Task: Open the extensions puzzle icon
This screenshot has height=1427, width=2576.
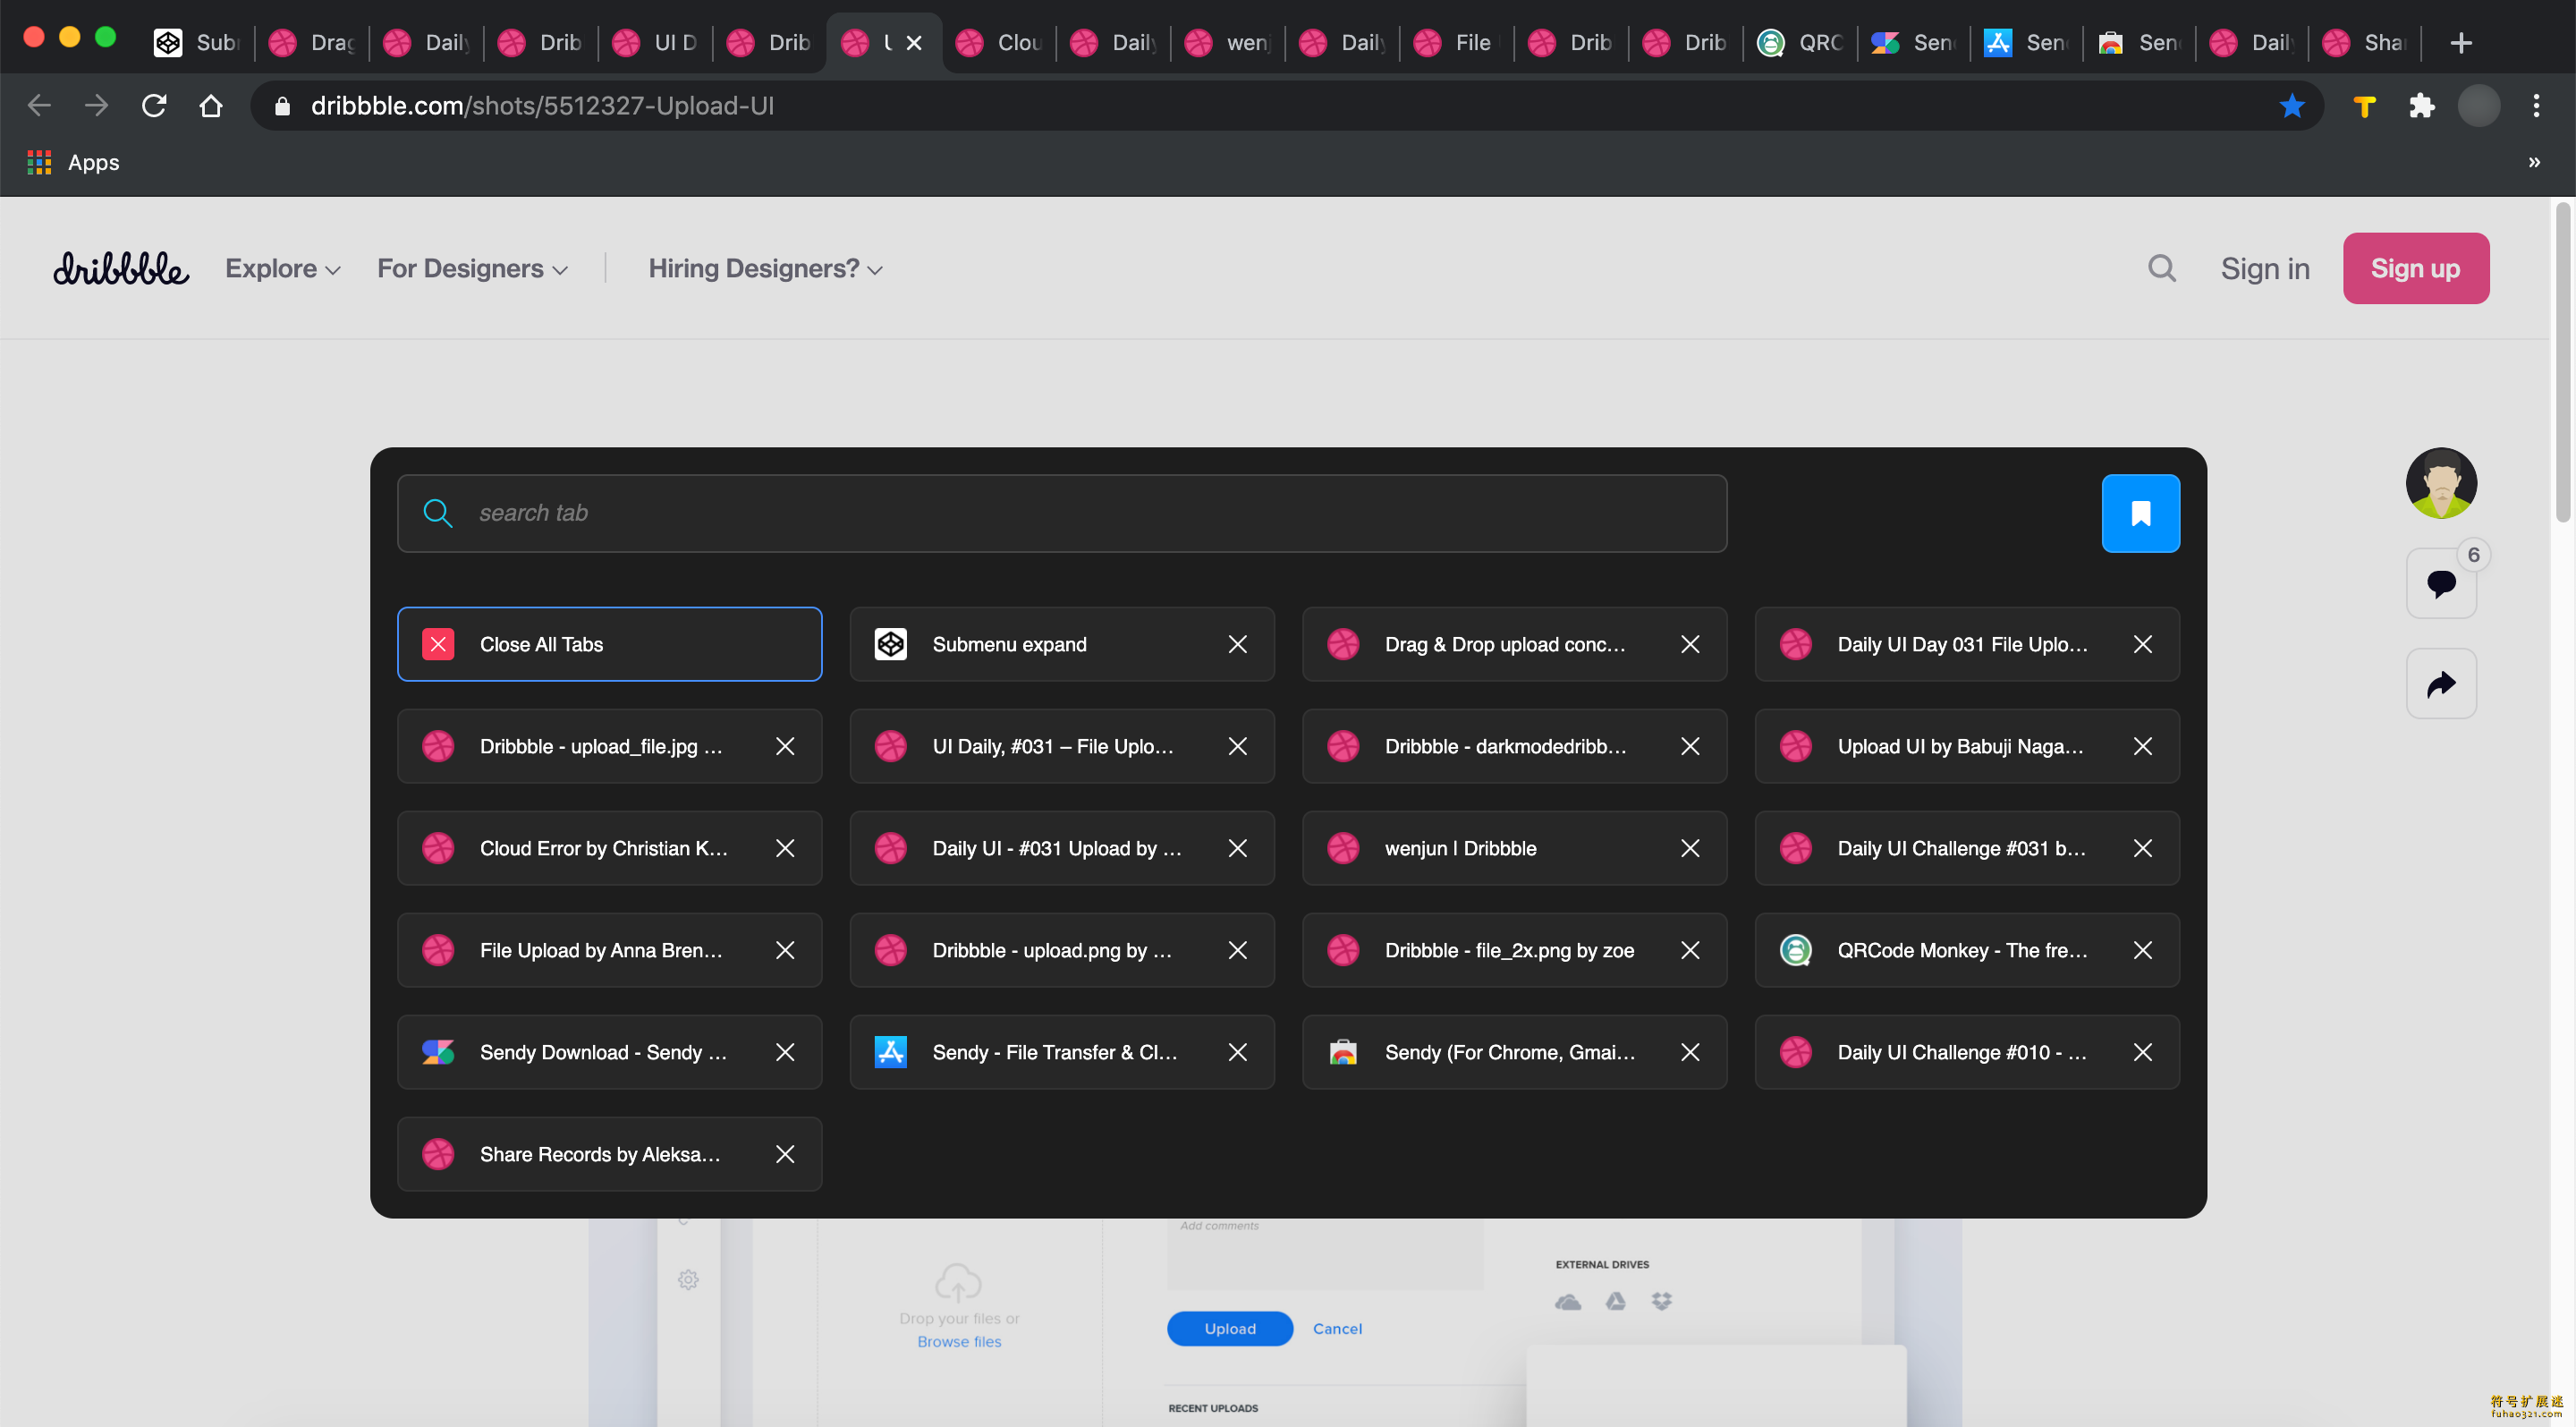Action: (x=2421, y=105)
